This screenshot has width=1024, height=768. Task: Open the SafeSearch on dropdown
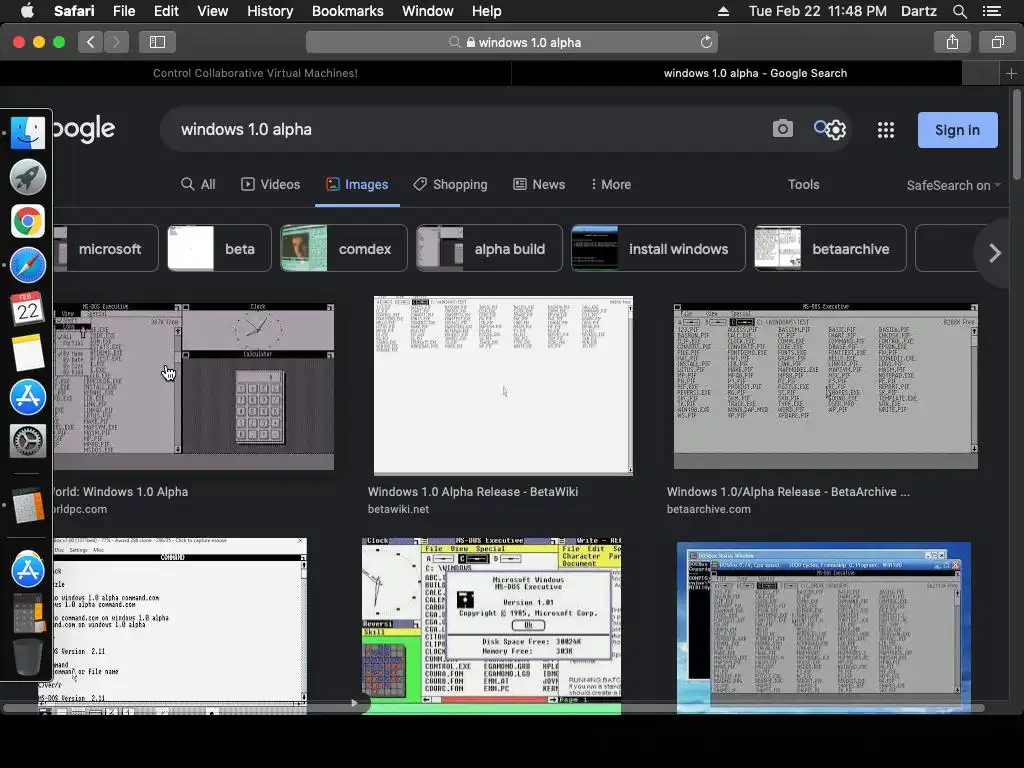[953, 185]
